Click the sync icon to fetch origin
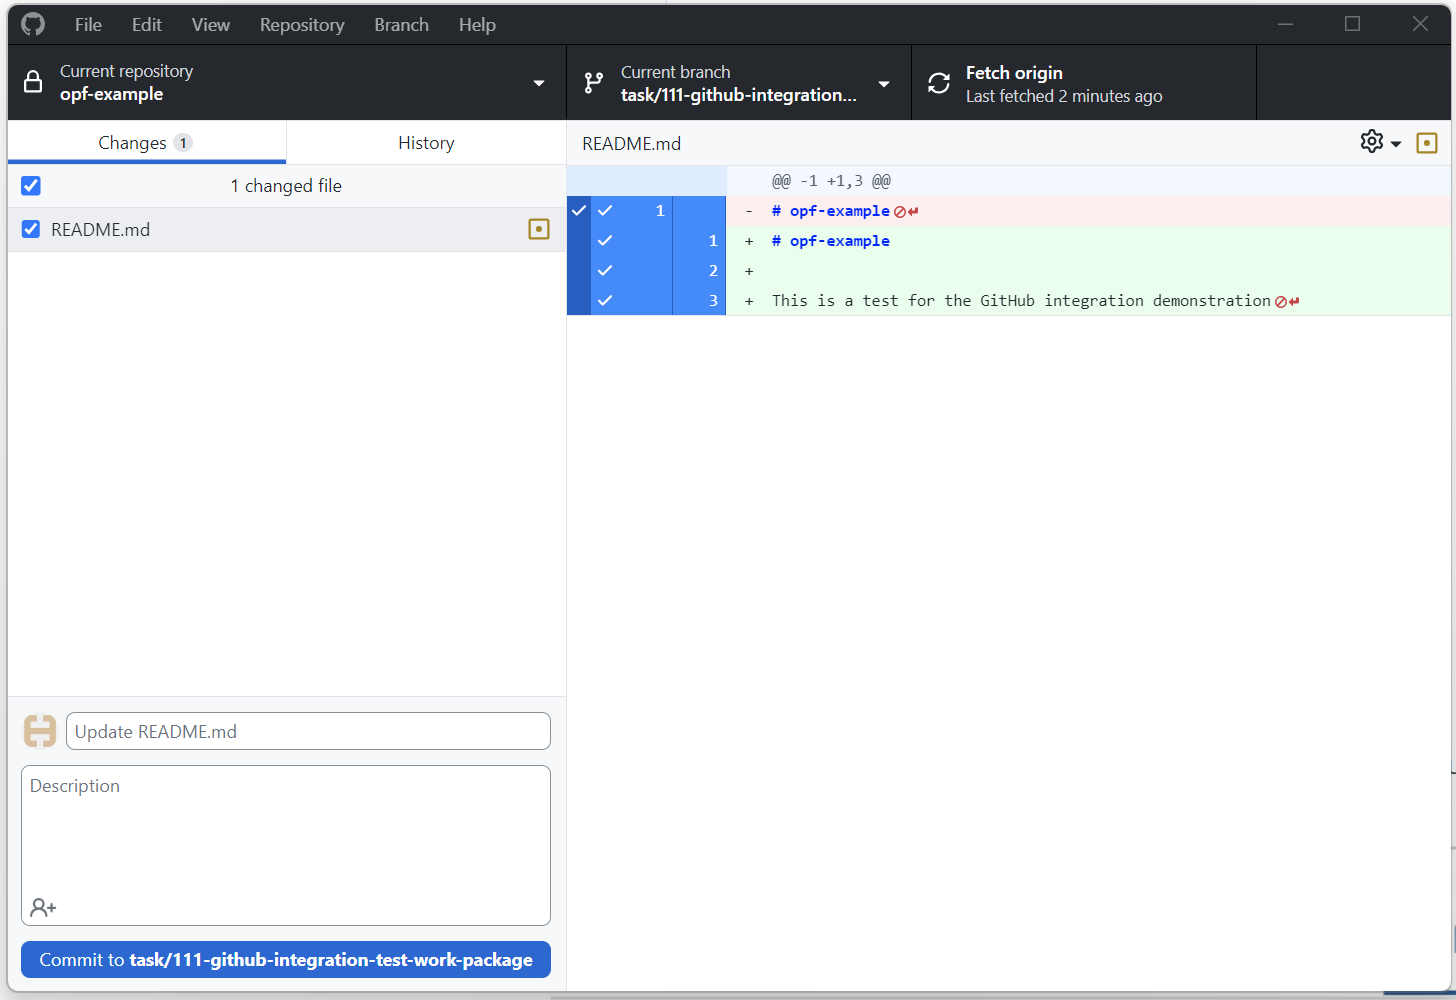This screenshot has width=1456, height=1000. pyautogui.click(x=938, y=82)
